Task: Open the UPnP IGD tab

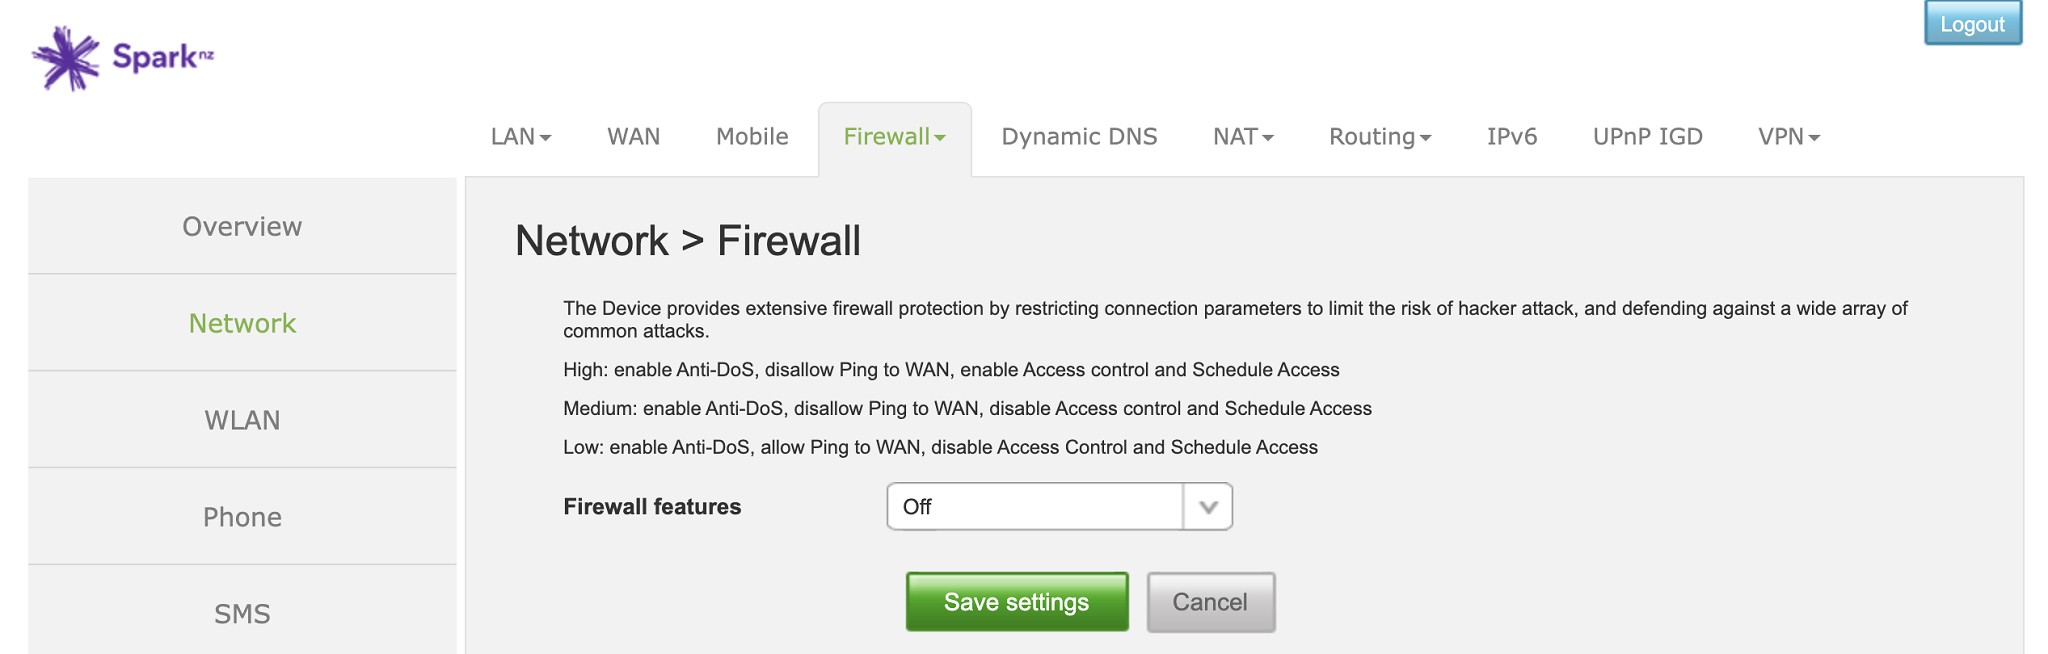Action: [x=1647, y=137]
